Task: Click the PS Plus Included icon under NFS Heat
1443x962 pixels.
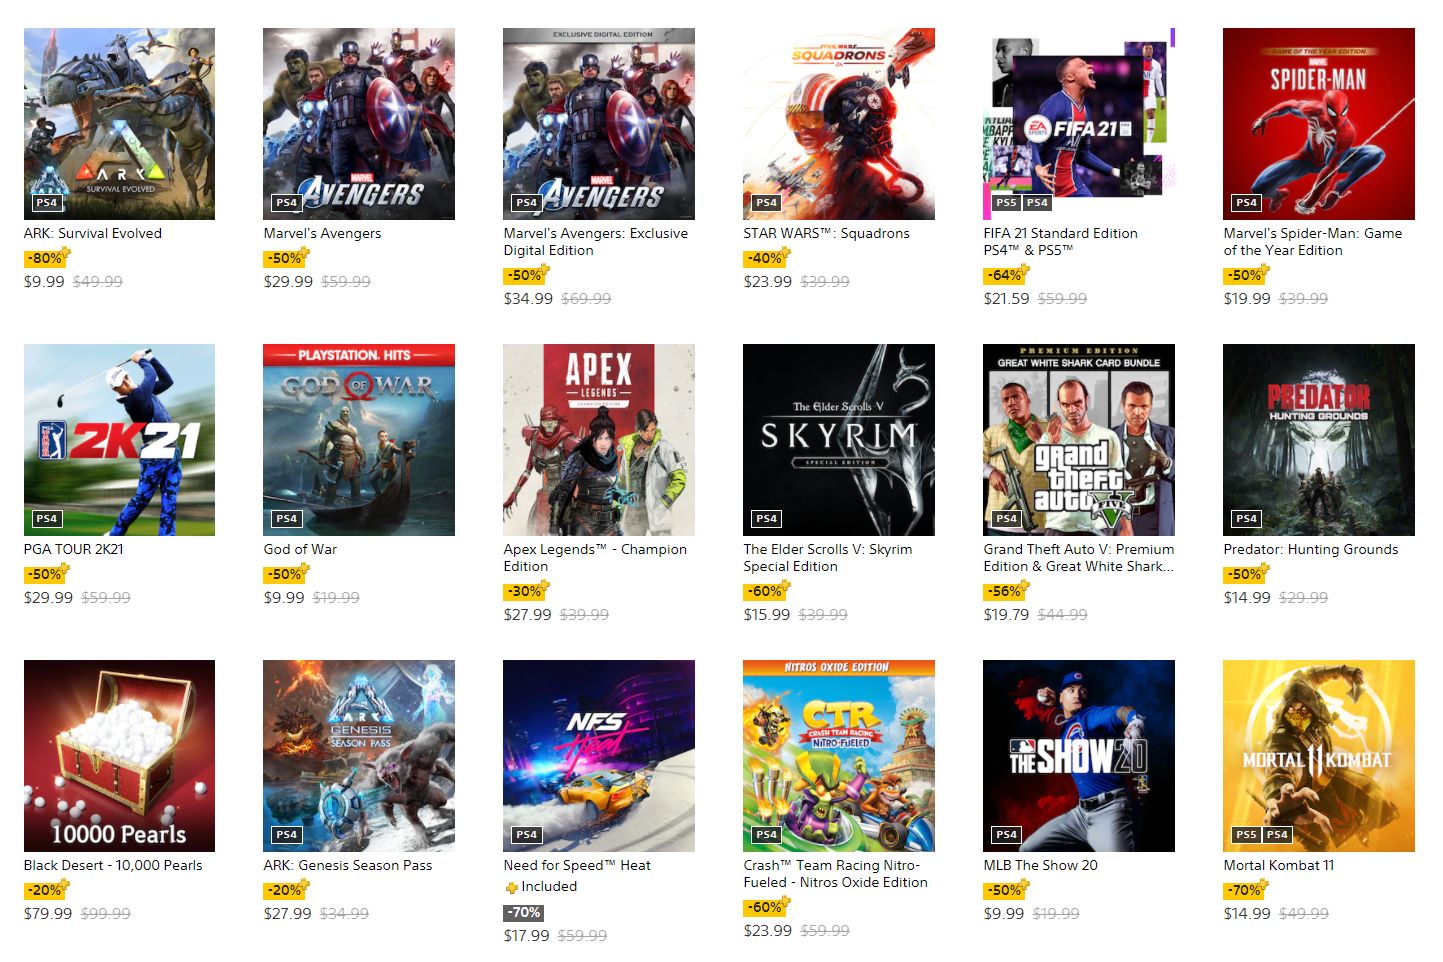Action: click(x=512, y=887)
